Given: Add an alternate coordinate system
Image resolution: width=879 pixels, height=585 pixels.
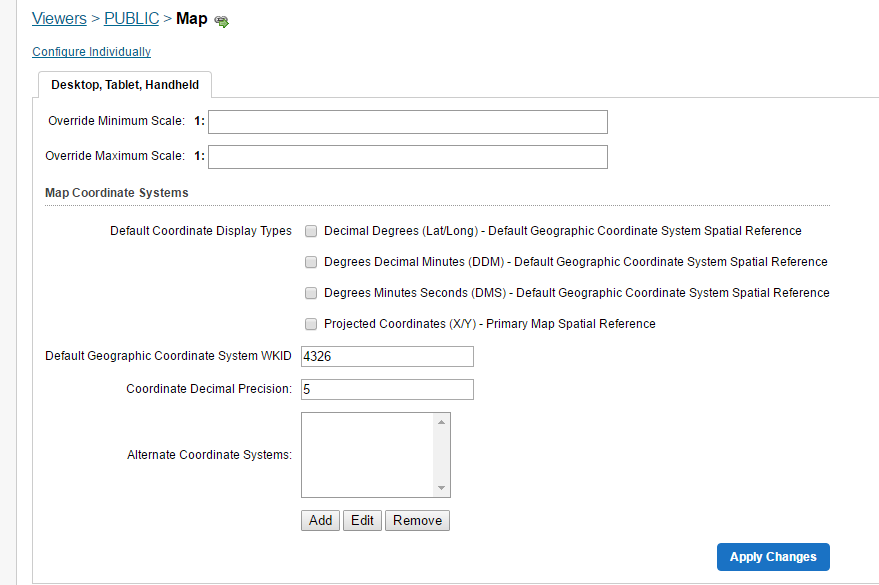Looking at the screenshot, I should point(320,521).
